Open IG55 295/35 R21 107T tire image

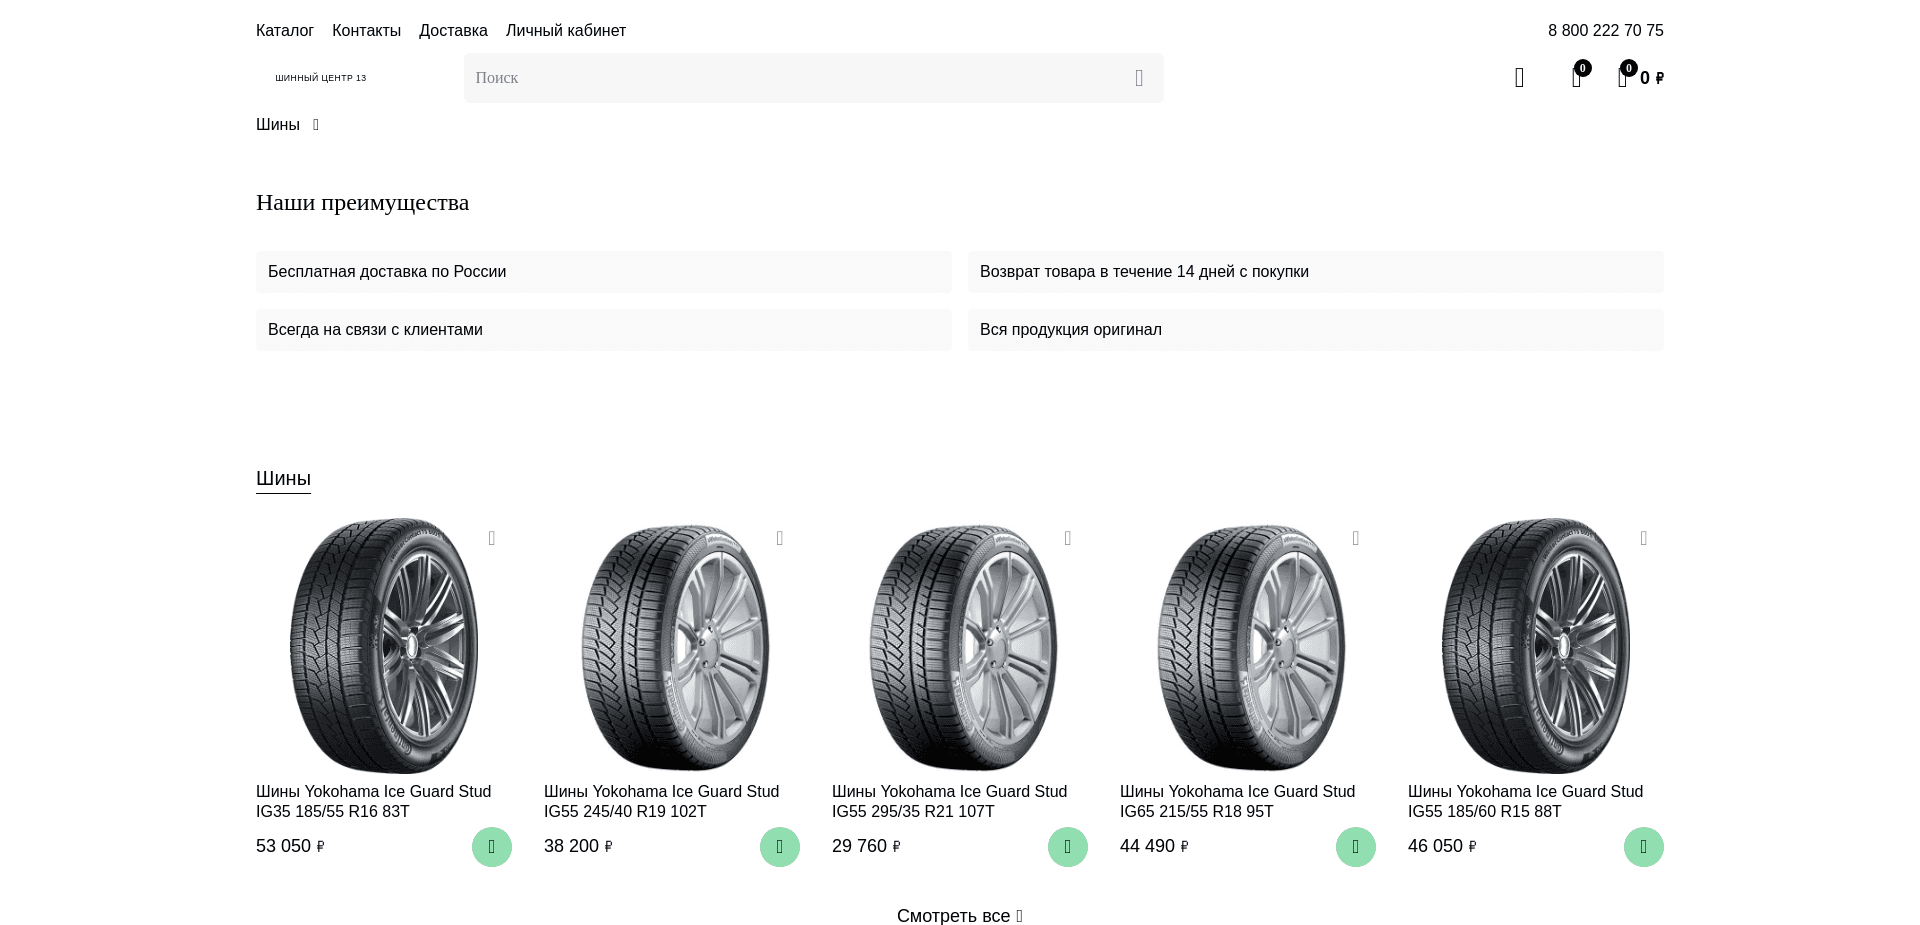(x=960, y=646)
